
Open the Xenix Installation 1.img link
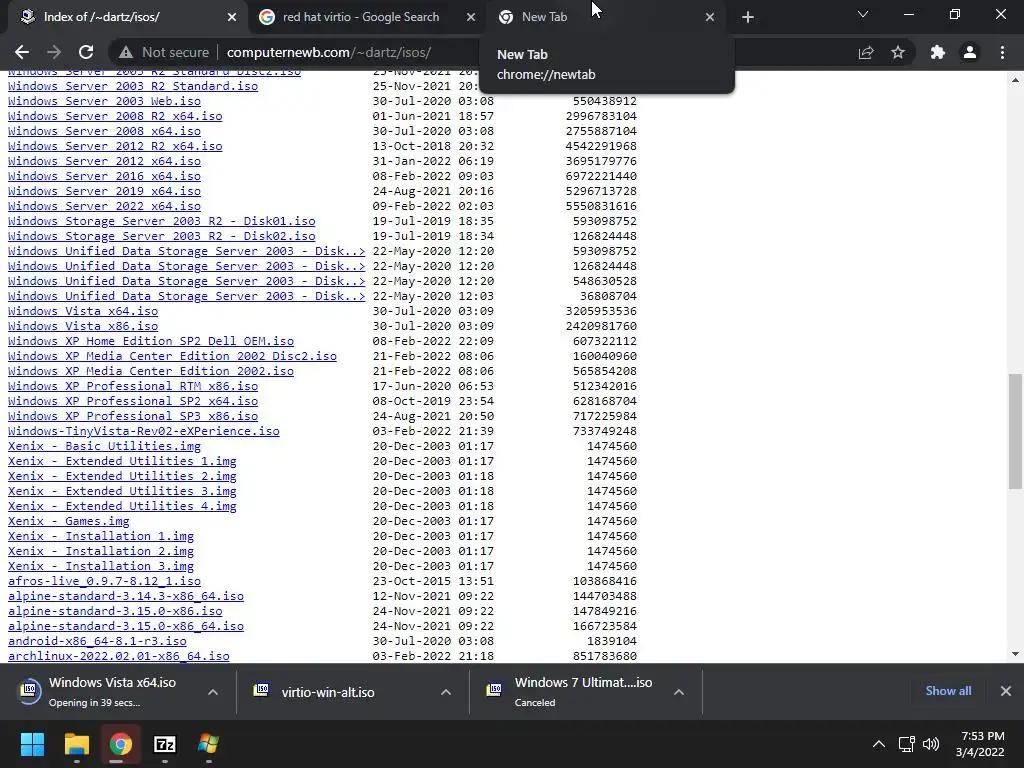(101, 536)
